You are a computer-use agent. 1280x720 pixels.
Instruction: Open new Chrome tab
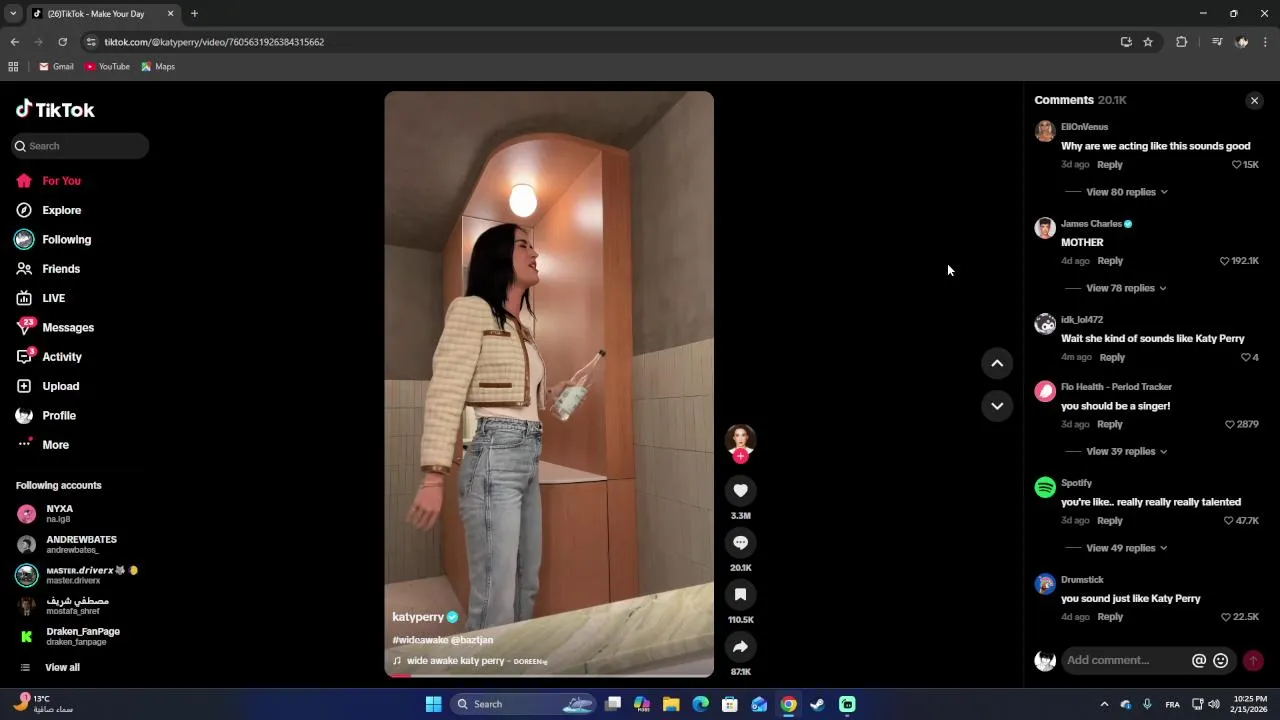click(194, 14)
